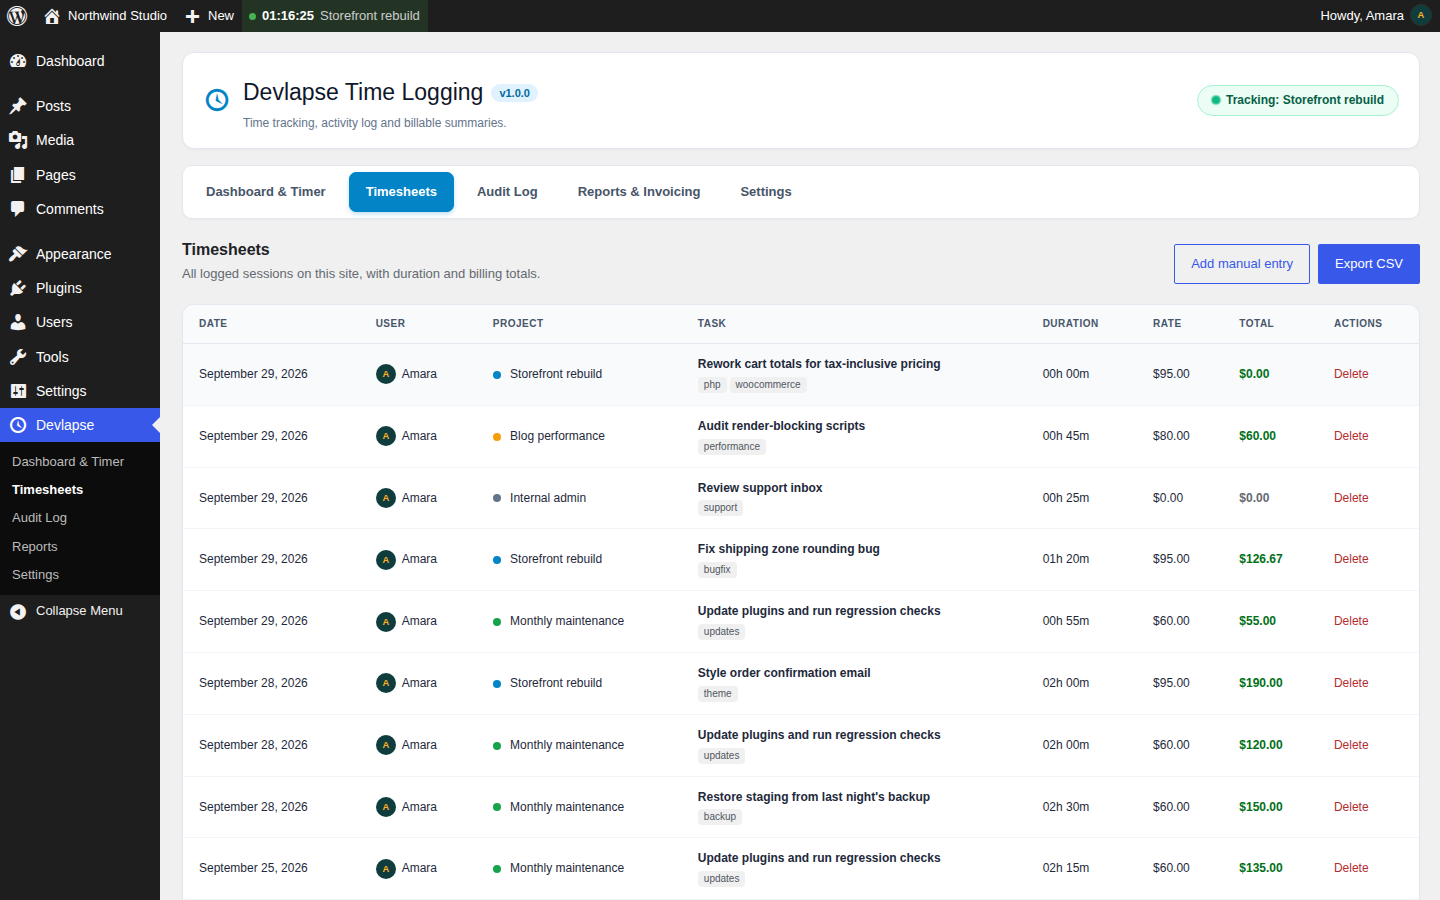The width and height of the screenshot is (1440, 900).
Task: Open Reports in Devlapse submenu
Action: point(35,547)
